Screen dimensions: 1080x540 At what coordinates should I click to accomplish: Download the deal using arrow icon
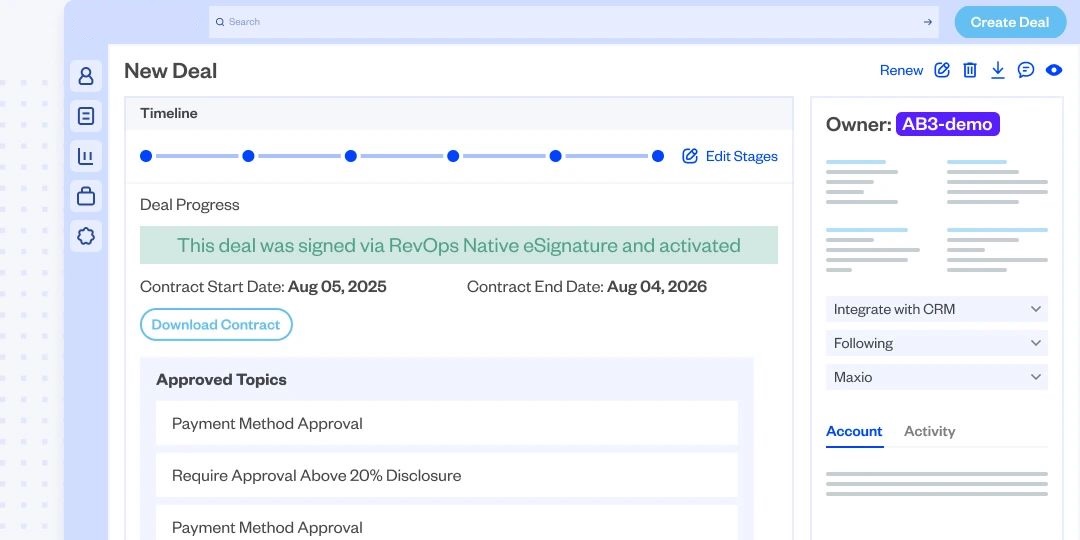[998, 70]
